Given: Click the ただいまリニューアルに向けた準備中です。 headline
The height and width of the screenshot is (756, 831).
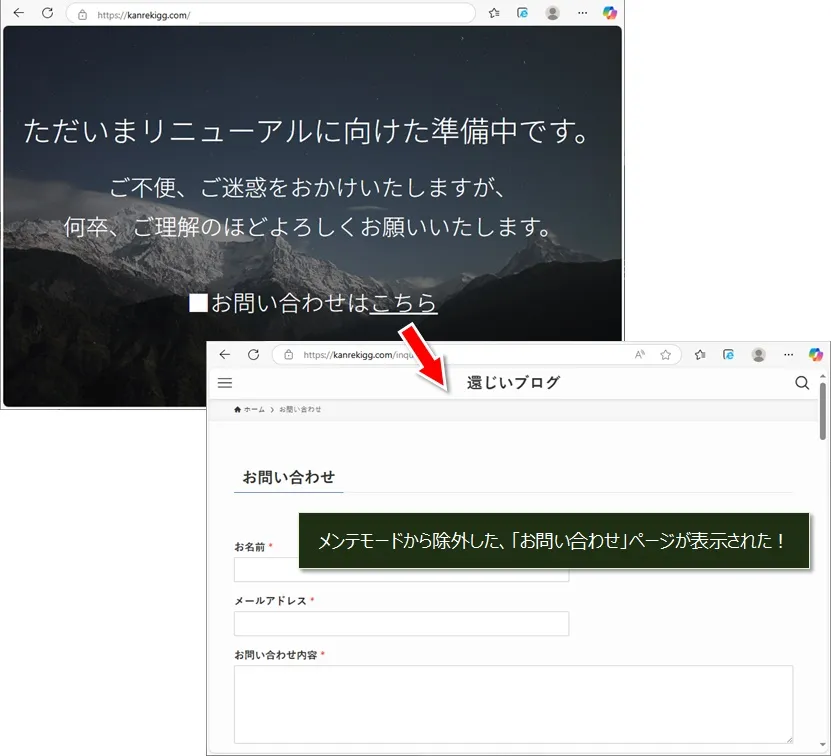Looking at the screenshot, I should click(307, 131).
